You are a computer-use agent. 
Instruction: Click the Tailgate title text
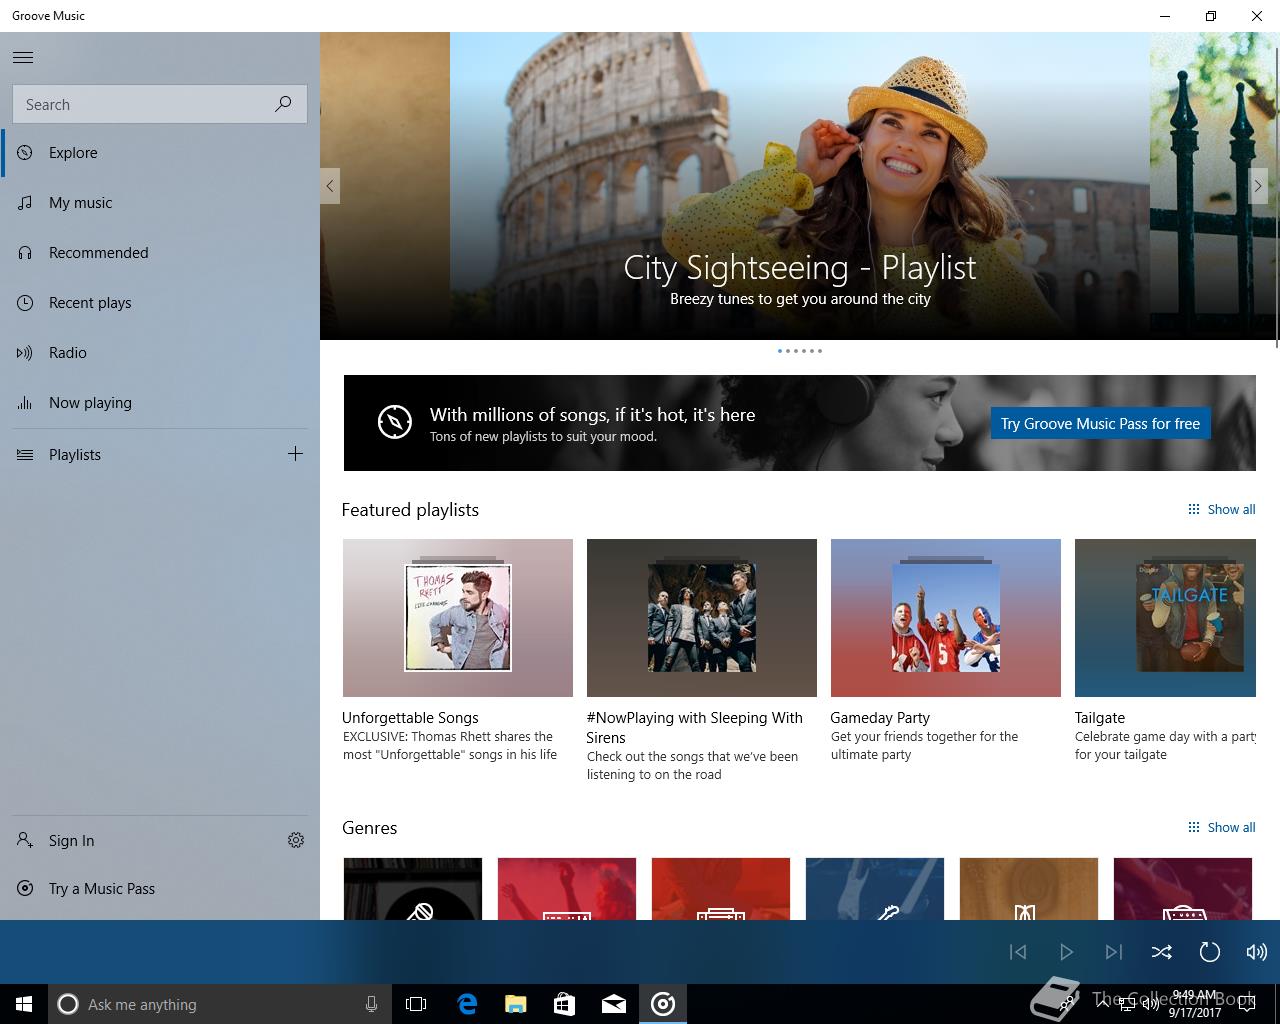tap(1100, 718)
